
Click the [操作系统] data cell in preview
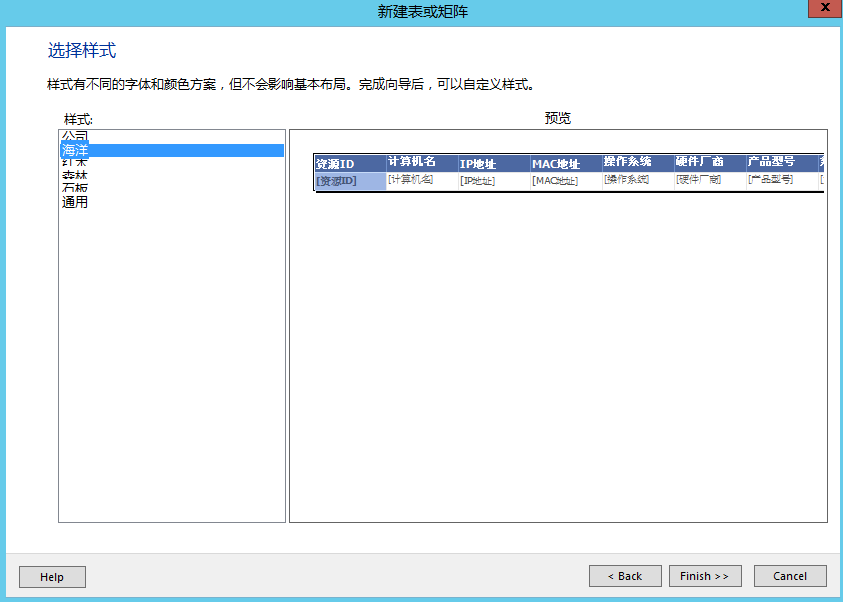click(638, 181)
